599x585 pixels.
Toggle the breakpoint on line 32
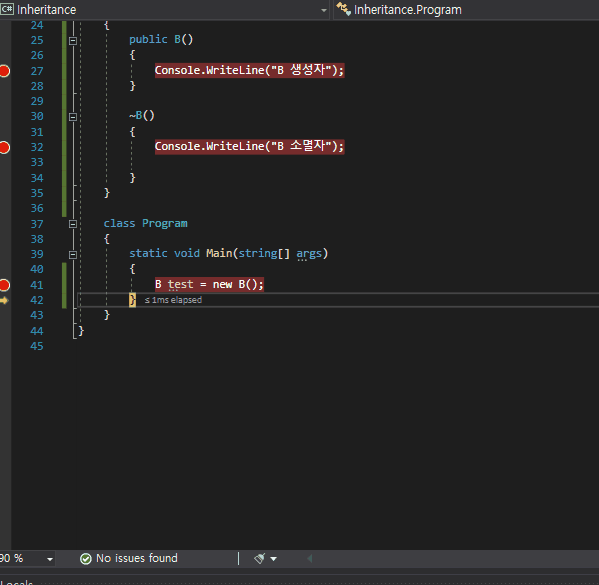[x=4, y=147]
